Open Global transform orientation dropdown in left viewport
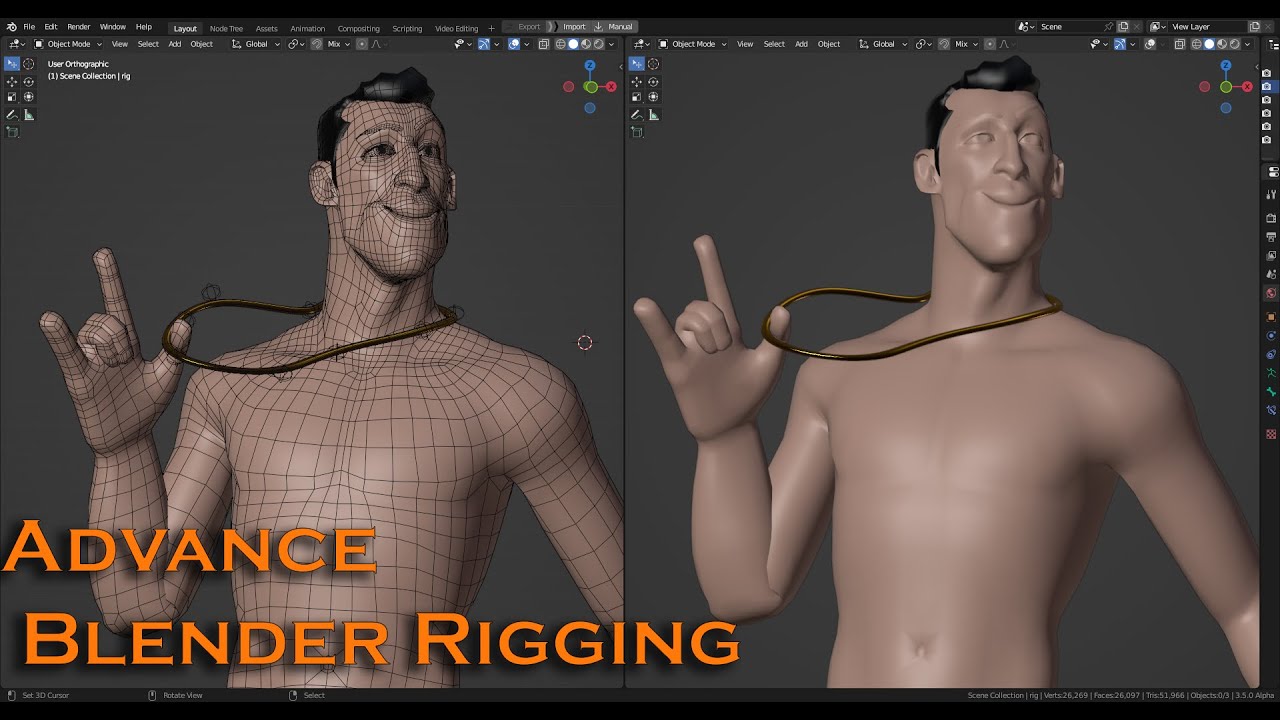The width and height of the screenshot is (1280, 720). 256,44
